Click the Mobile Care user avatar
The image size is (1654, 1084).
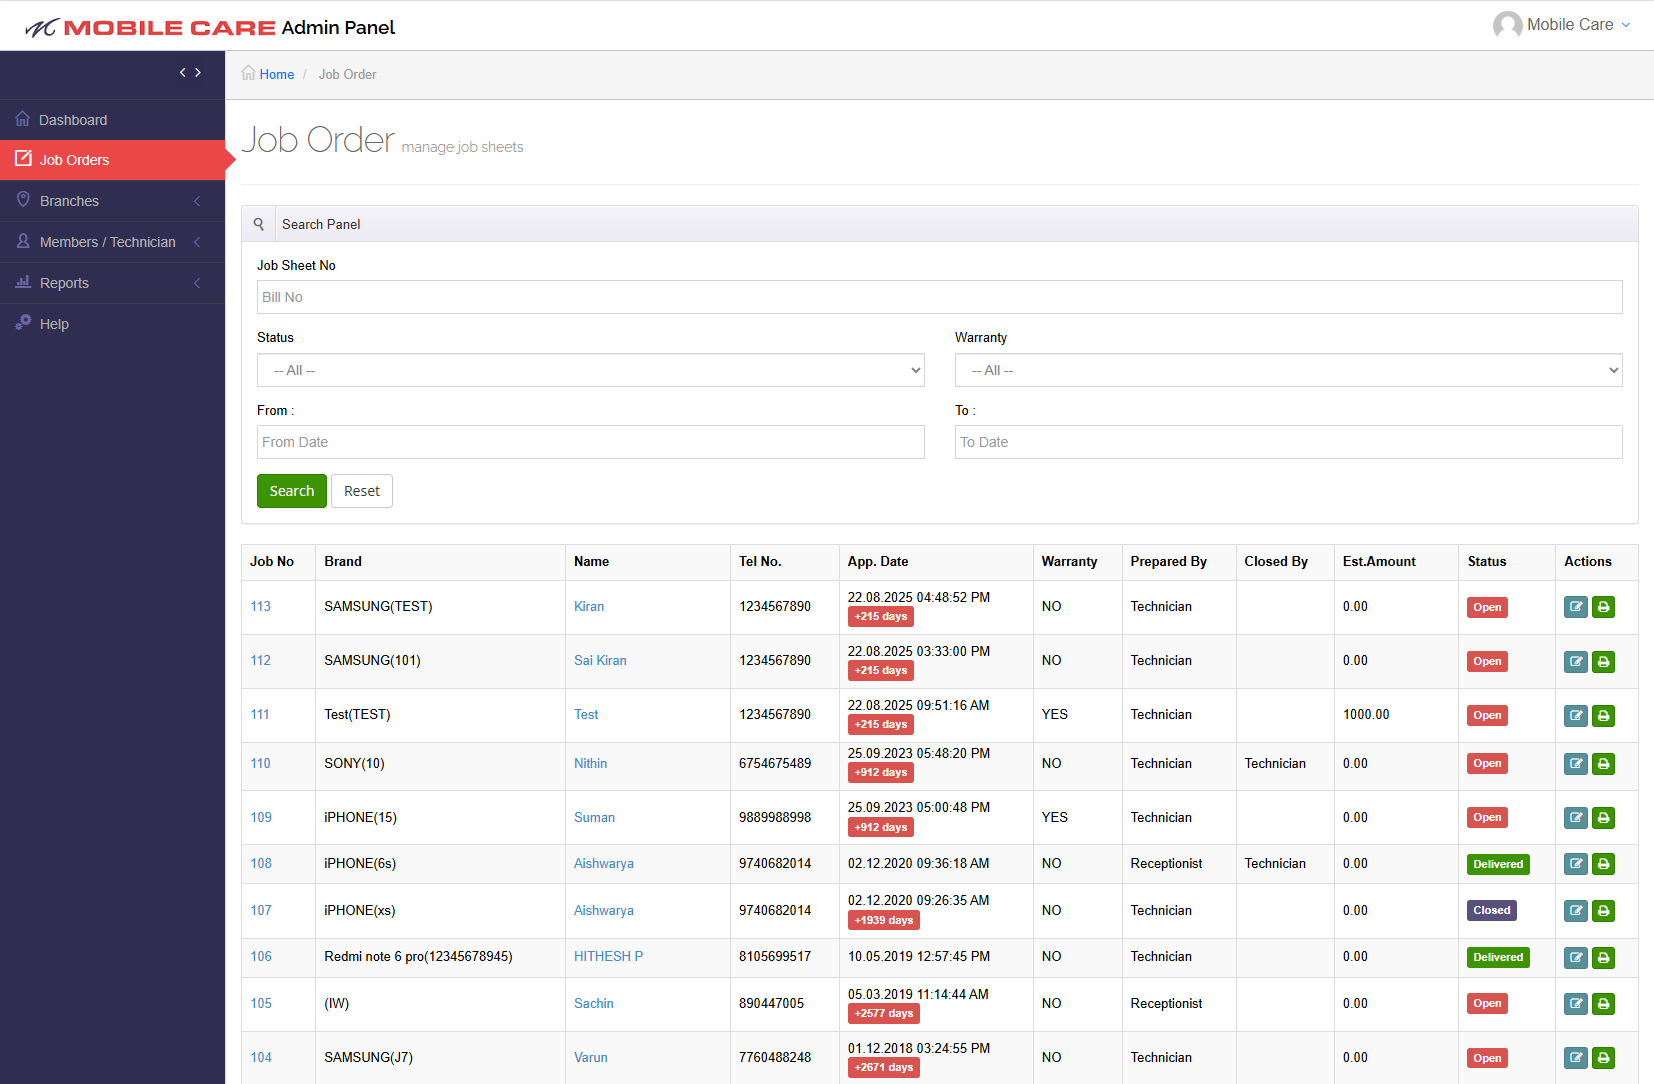click(x=1507, y=25)
